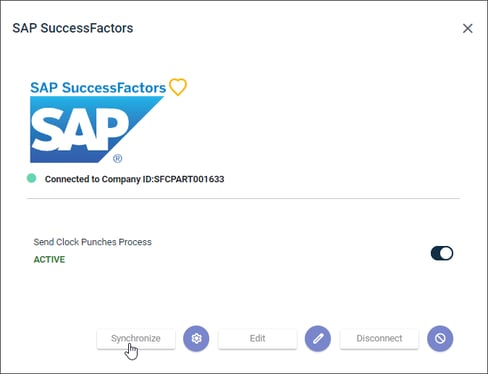The image size is (488, 374).
Task: Click the Connected to Company ID text
Action: pyautogui.click(x=134, y=179)
